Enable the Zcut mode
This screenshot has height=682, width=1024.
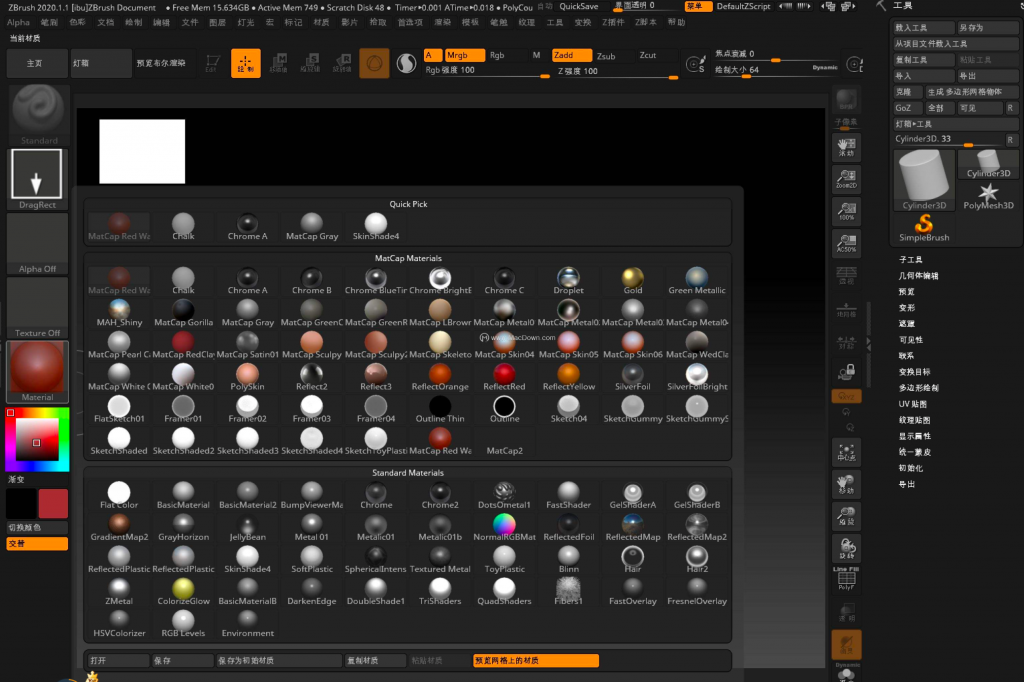click(x=648, y=56)
